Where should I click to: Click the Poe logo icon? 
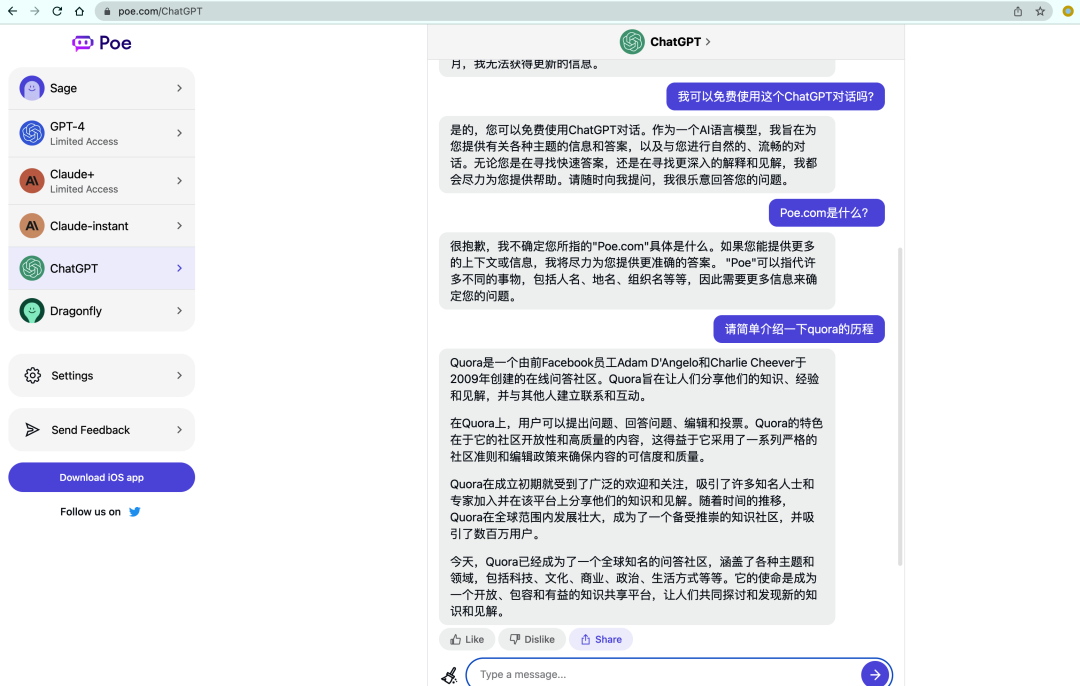click(82, 43)
